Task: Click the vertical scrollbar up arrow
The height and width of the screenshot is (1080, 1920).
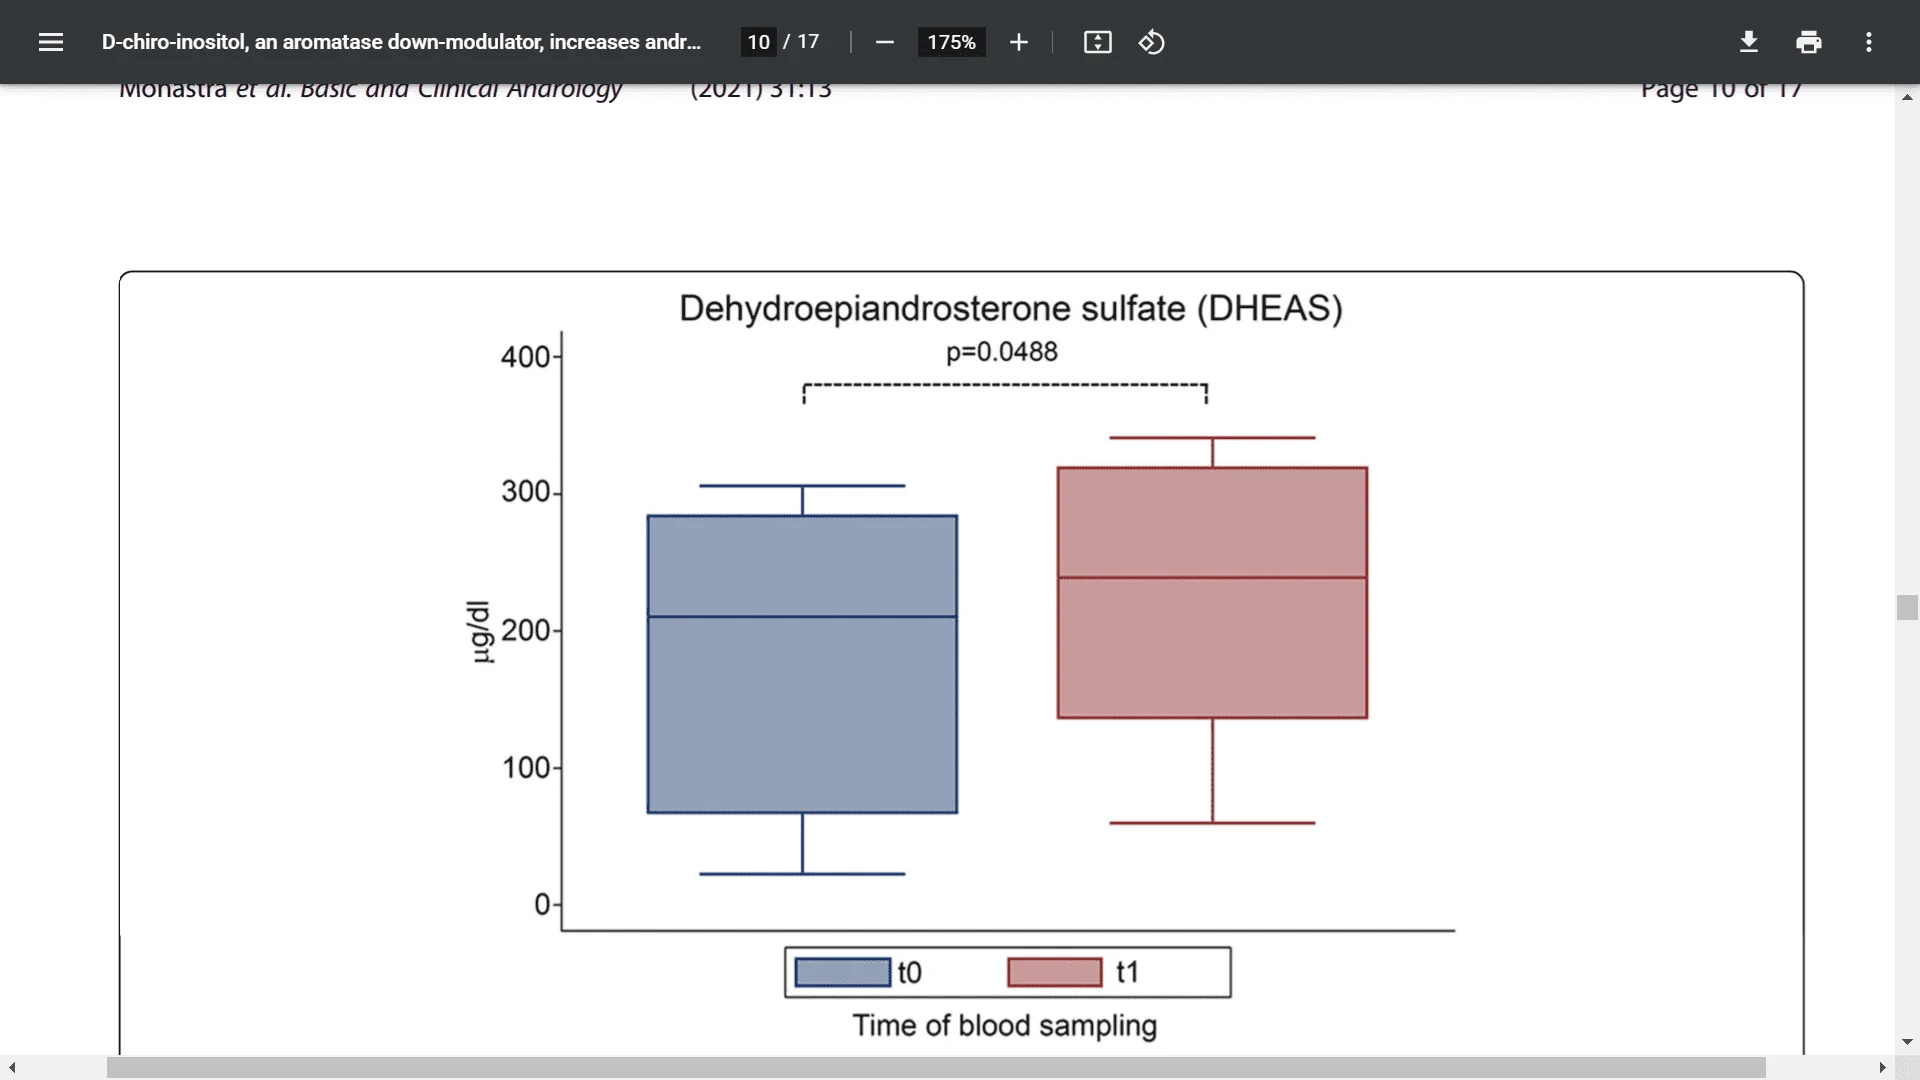Action: (1907, 97)
